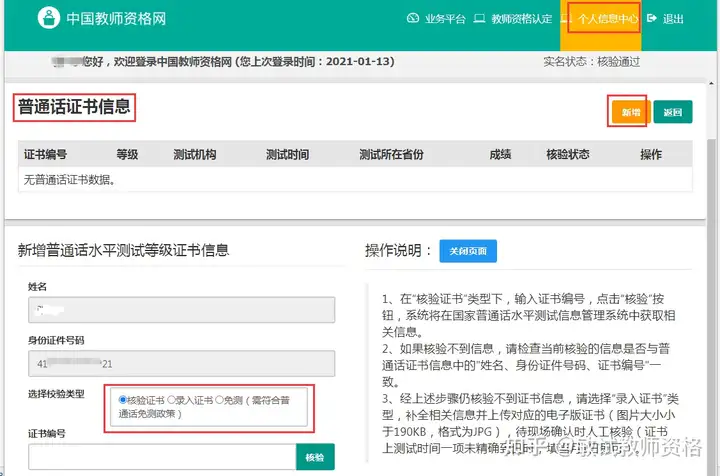This screenshot has height=476, width=720.
Task: Click the 操作说明 heading
Action: click(x=399, y=250)
